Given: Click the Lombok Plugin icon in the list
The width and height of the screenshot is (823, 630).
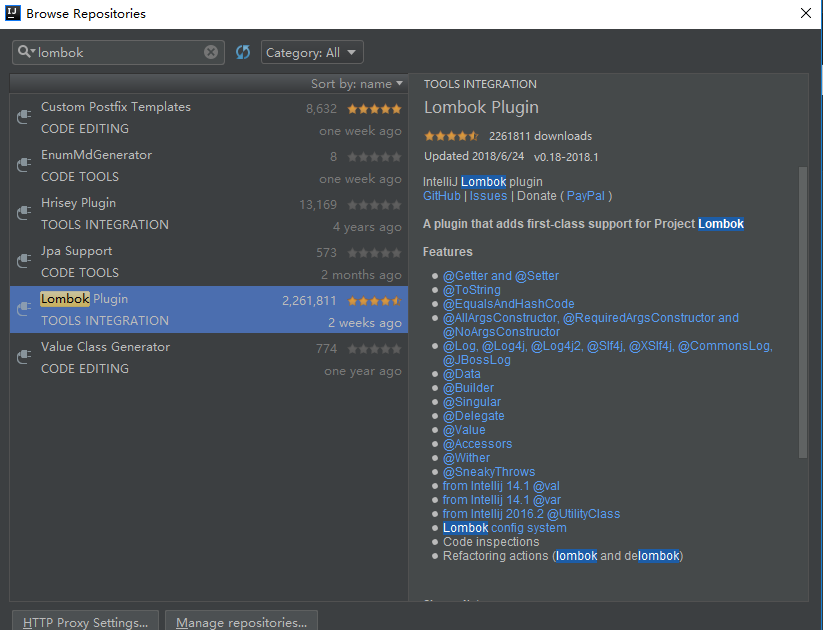Looking at the screenshot, I should (x=22, y=309).
